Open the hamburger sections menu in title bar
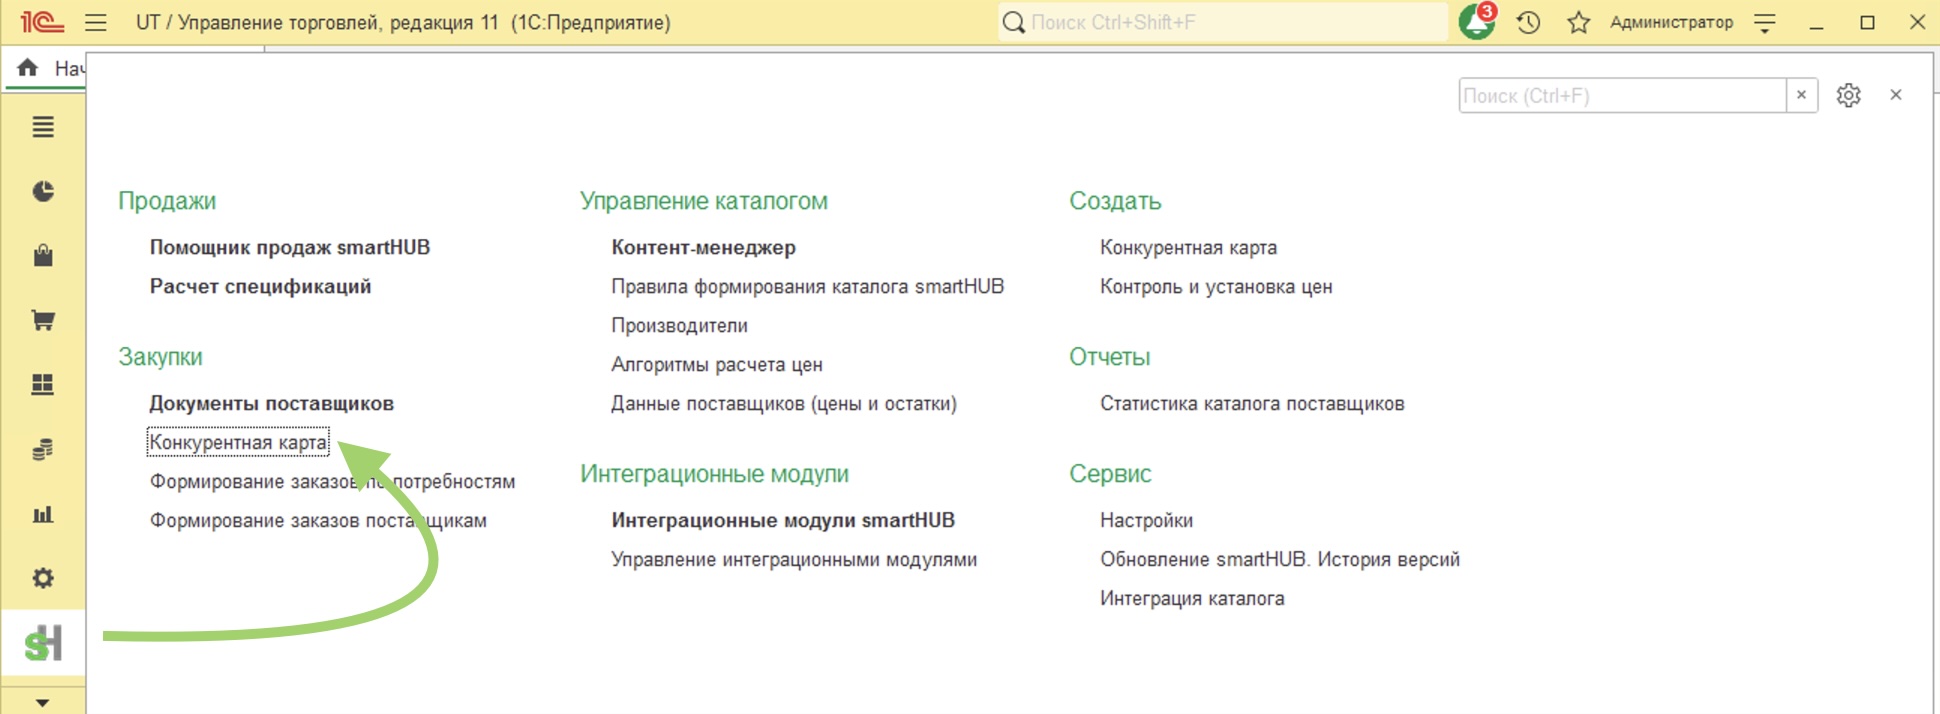1940x714 pixels. coord(96,22)
